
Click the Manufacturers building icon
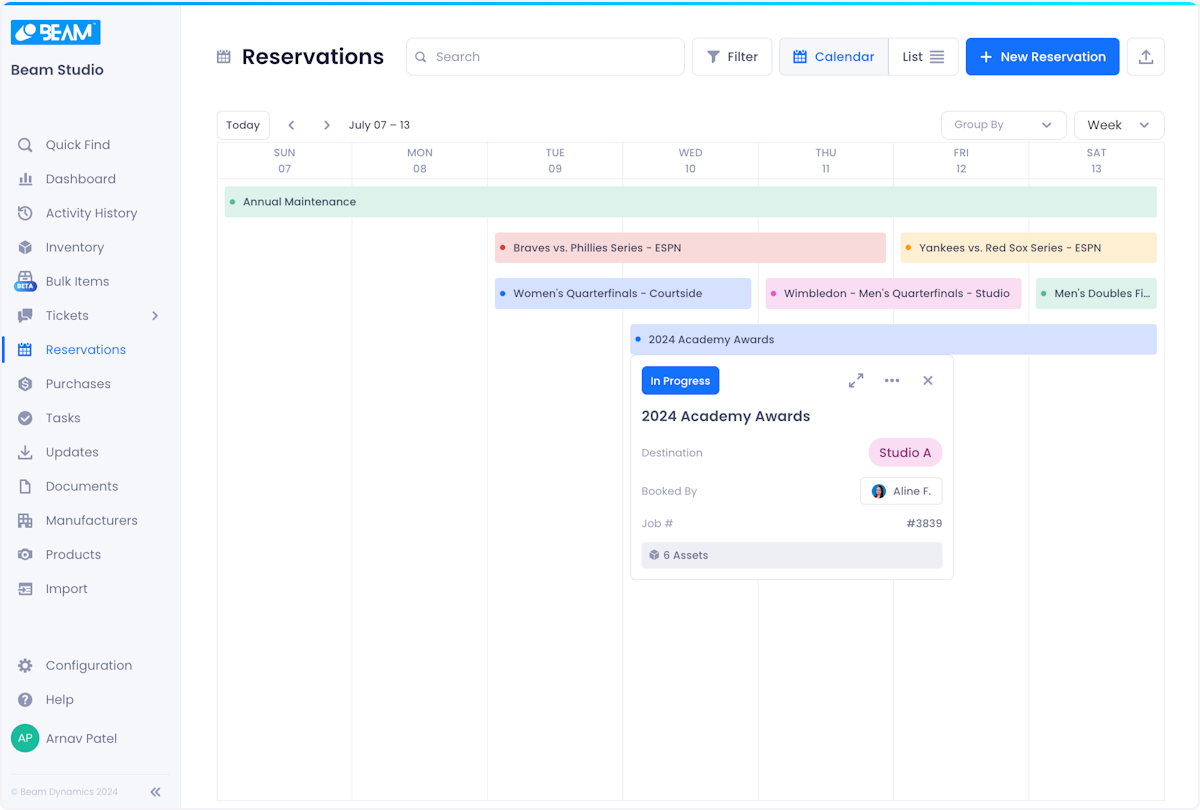tap(25, 520)
